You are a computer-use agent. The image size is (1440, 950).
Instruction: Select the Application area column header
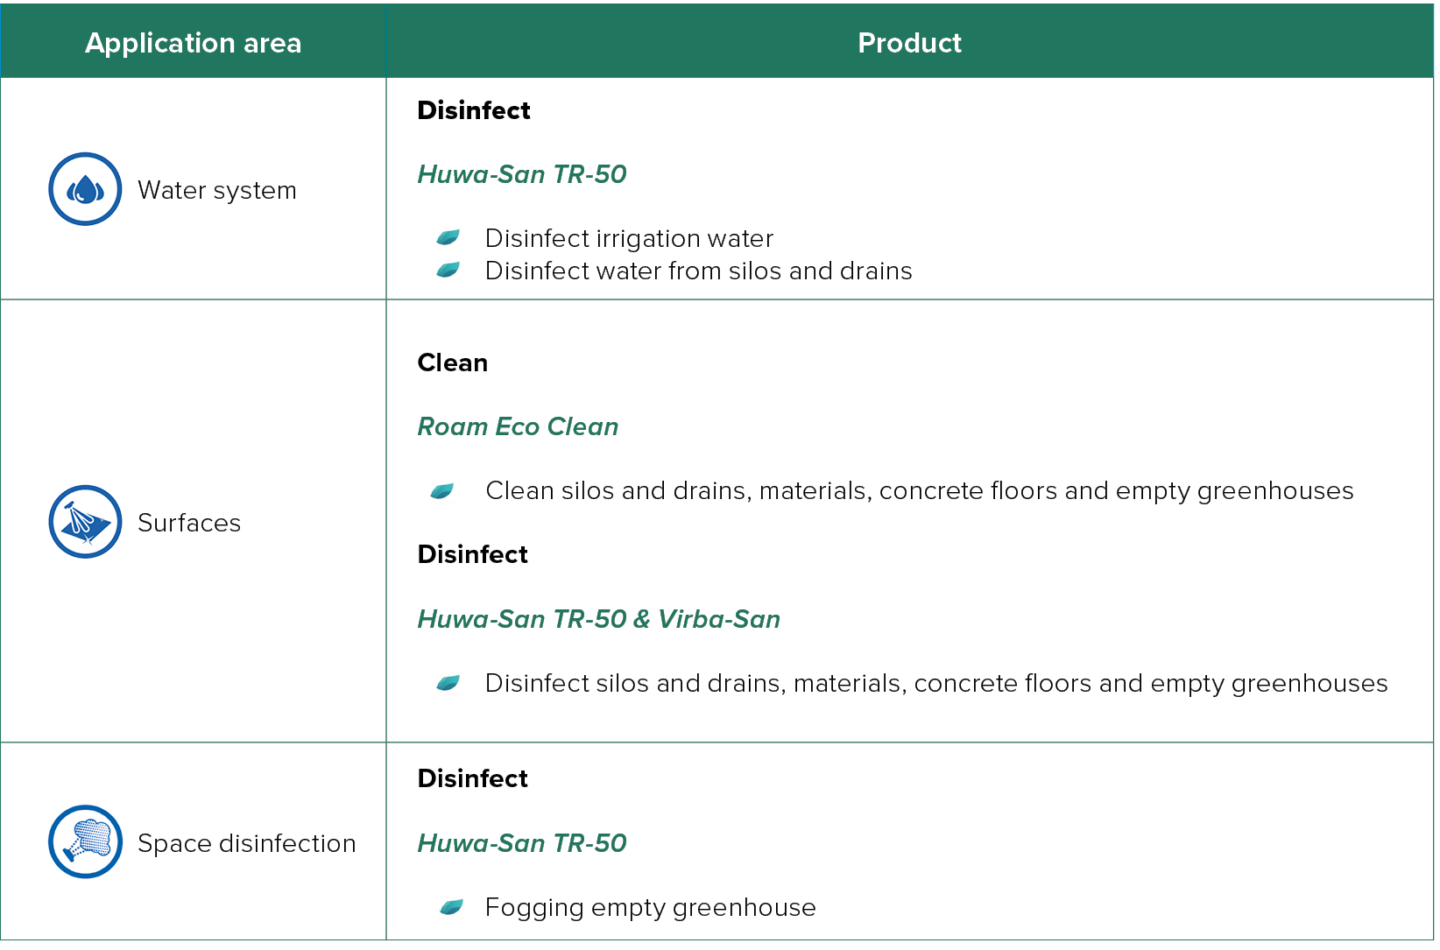[193, 43]
